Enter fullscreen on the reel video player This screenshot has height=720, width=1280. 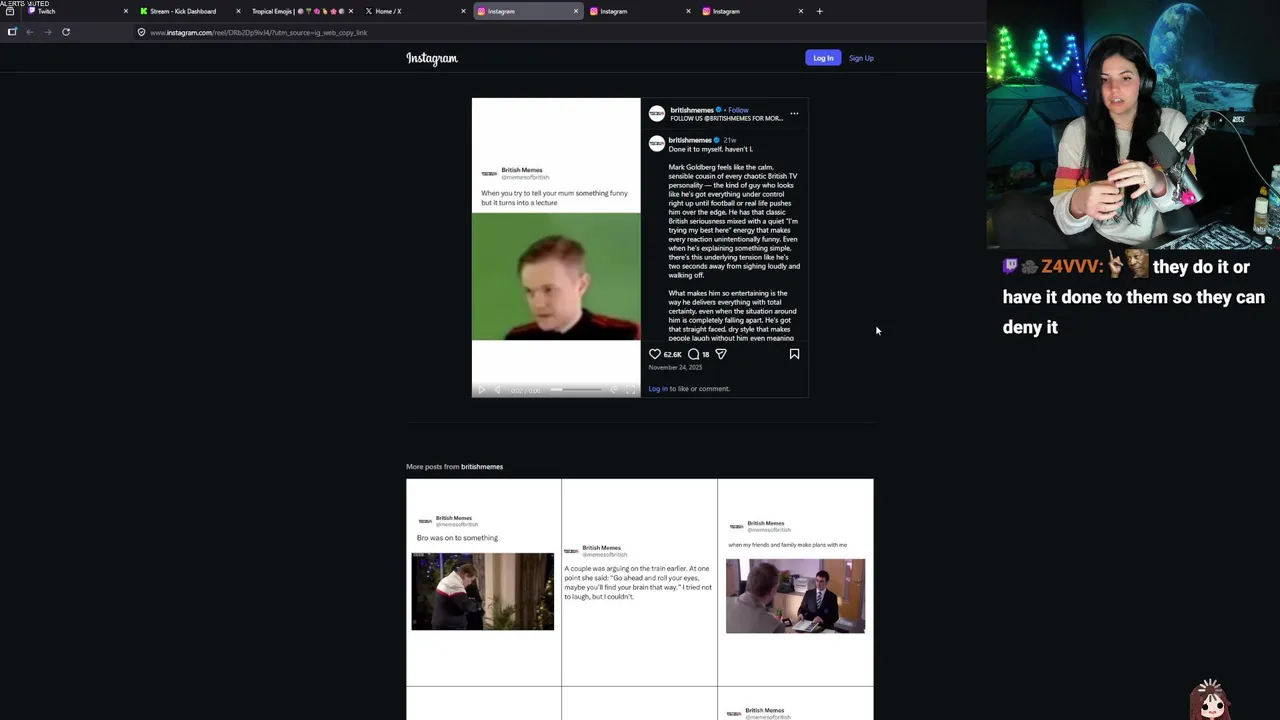630,390
